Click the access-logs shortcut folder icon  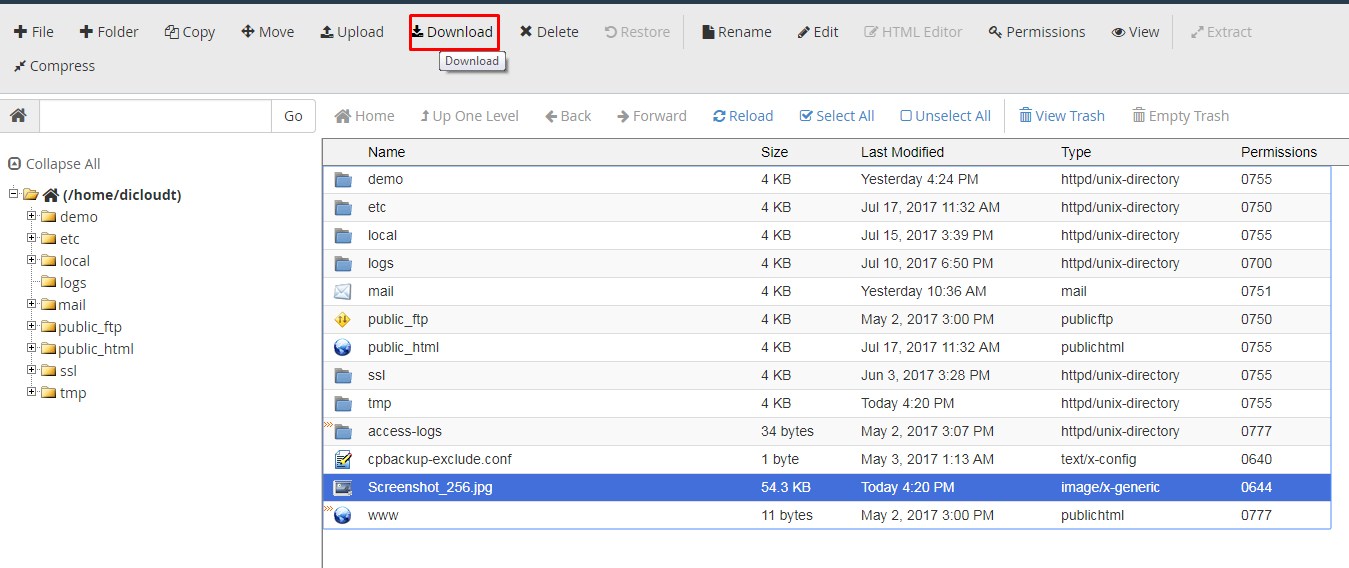pos(341,431)
